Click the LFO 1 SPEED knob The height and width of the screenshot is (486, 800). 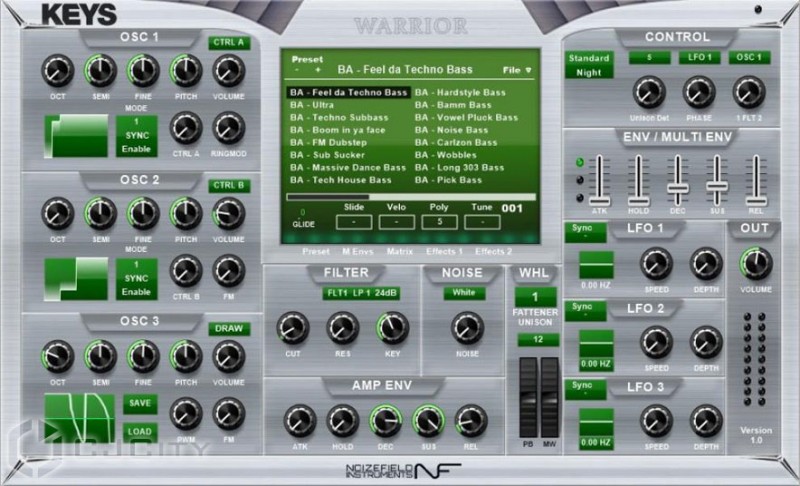[x=656, y=264]
